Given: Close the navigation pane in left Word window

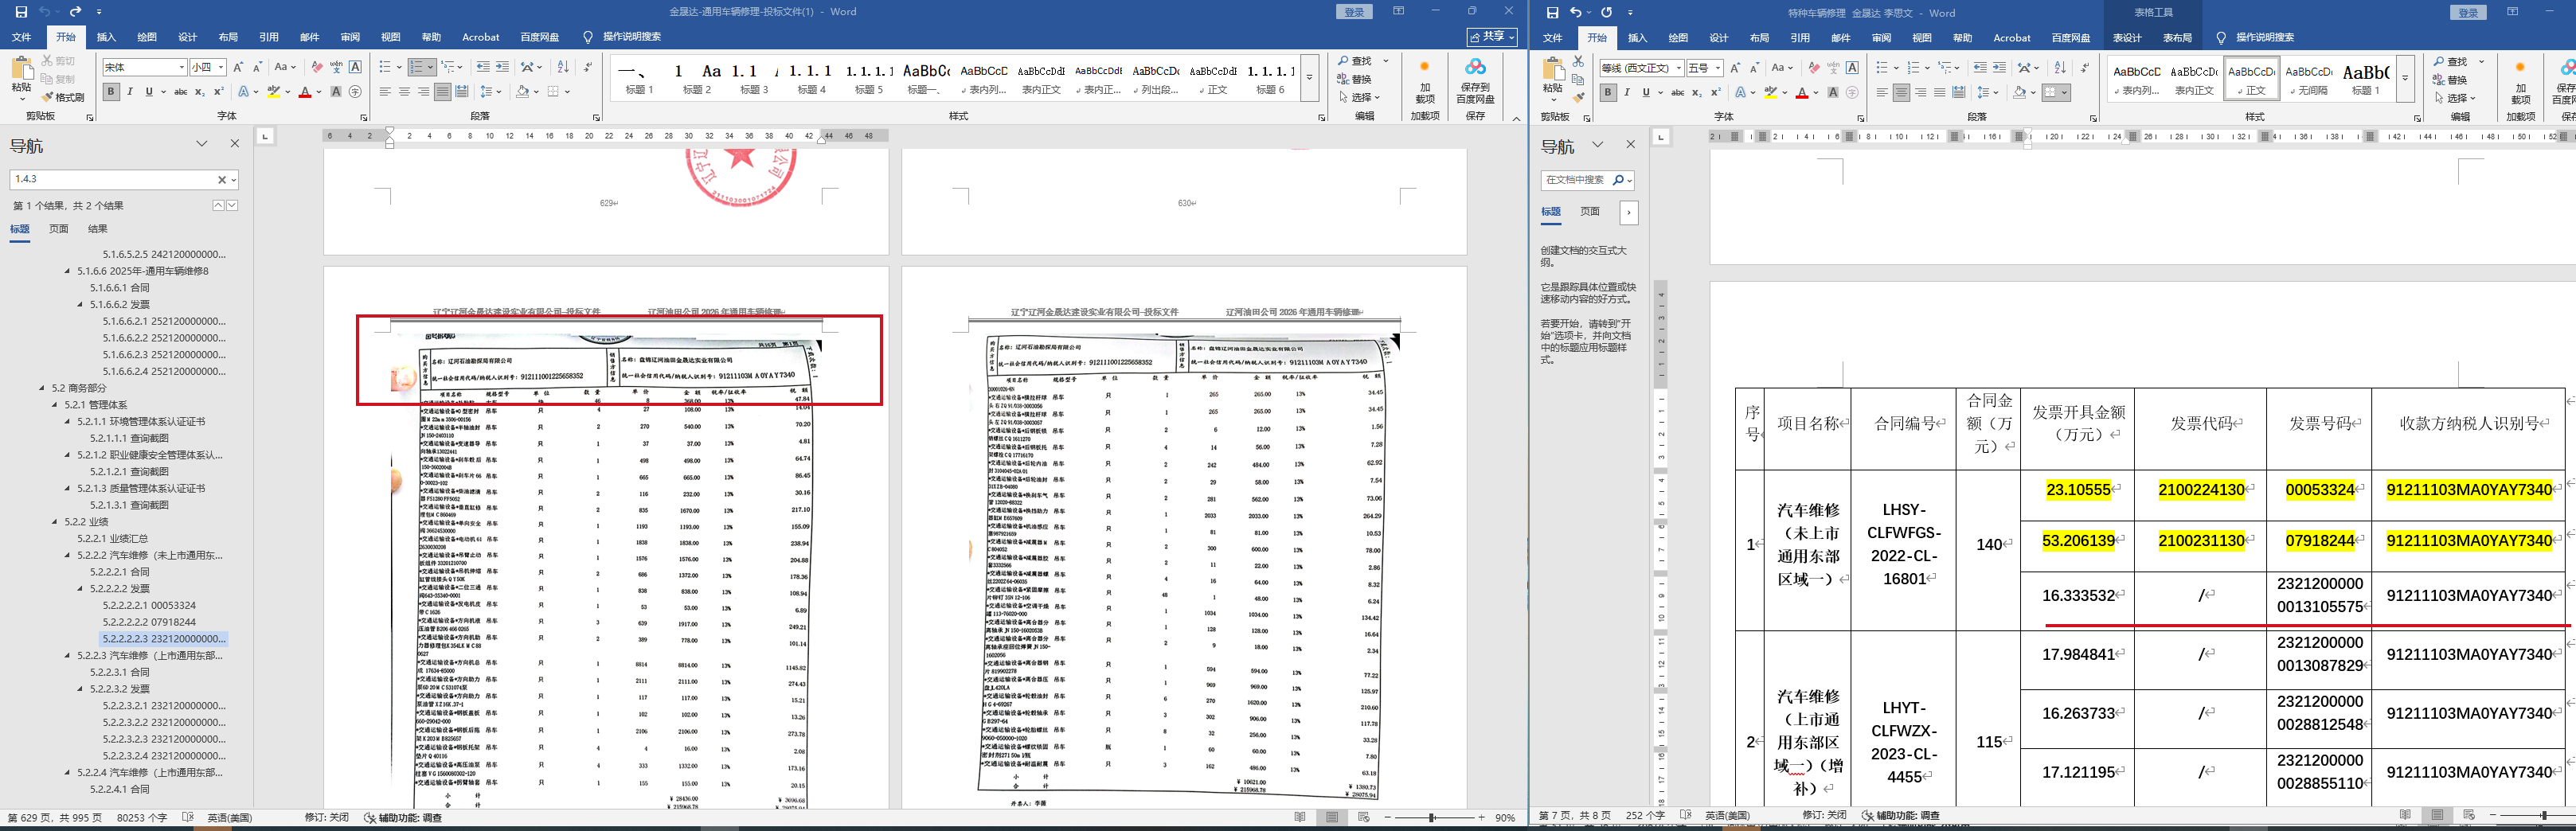Looking at the screenshot, I should click(x=235, y=144).
